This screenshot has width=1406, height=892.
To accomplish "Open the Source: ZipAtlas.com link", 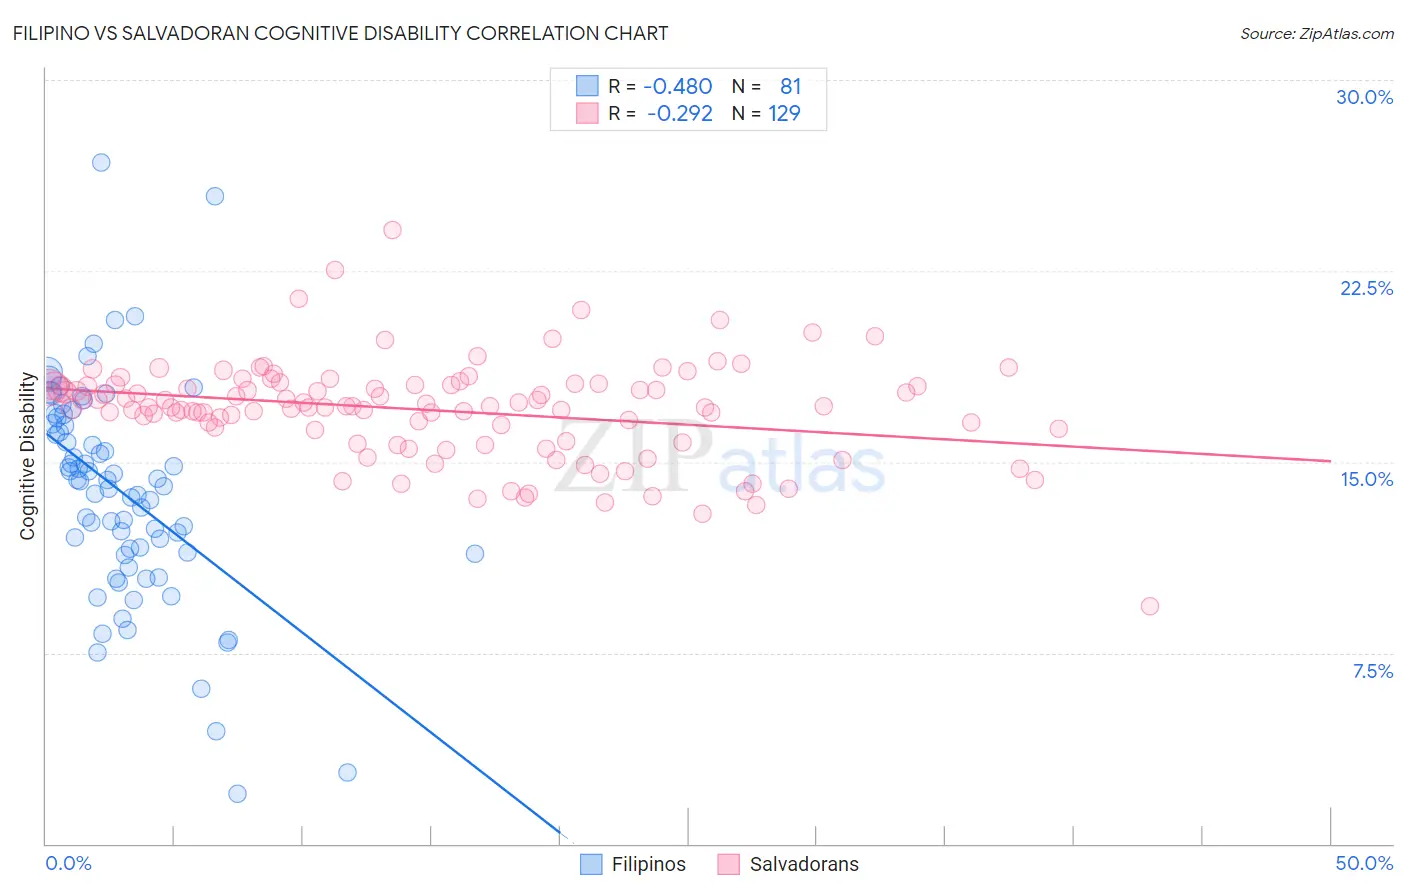I will click(x=1317, y=33).
